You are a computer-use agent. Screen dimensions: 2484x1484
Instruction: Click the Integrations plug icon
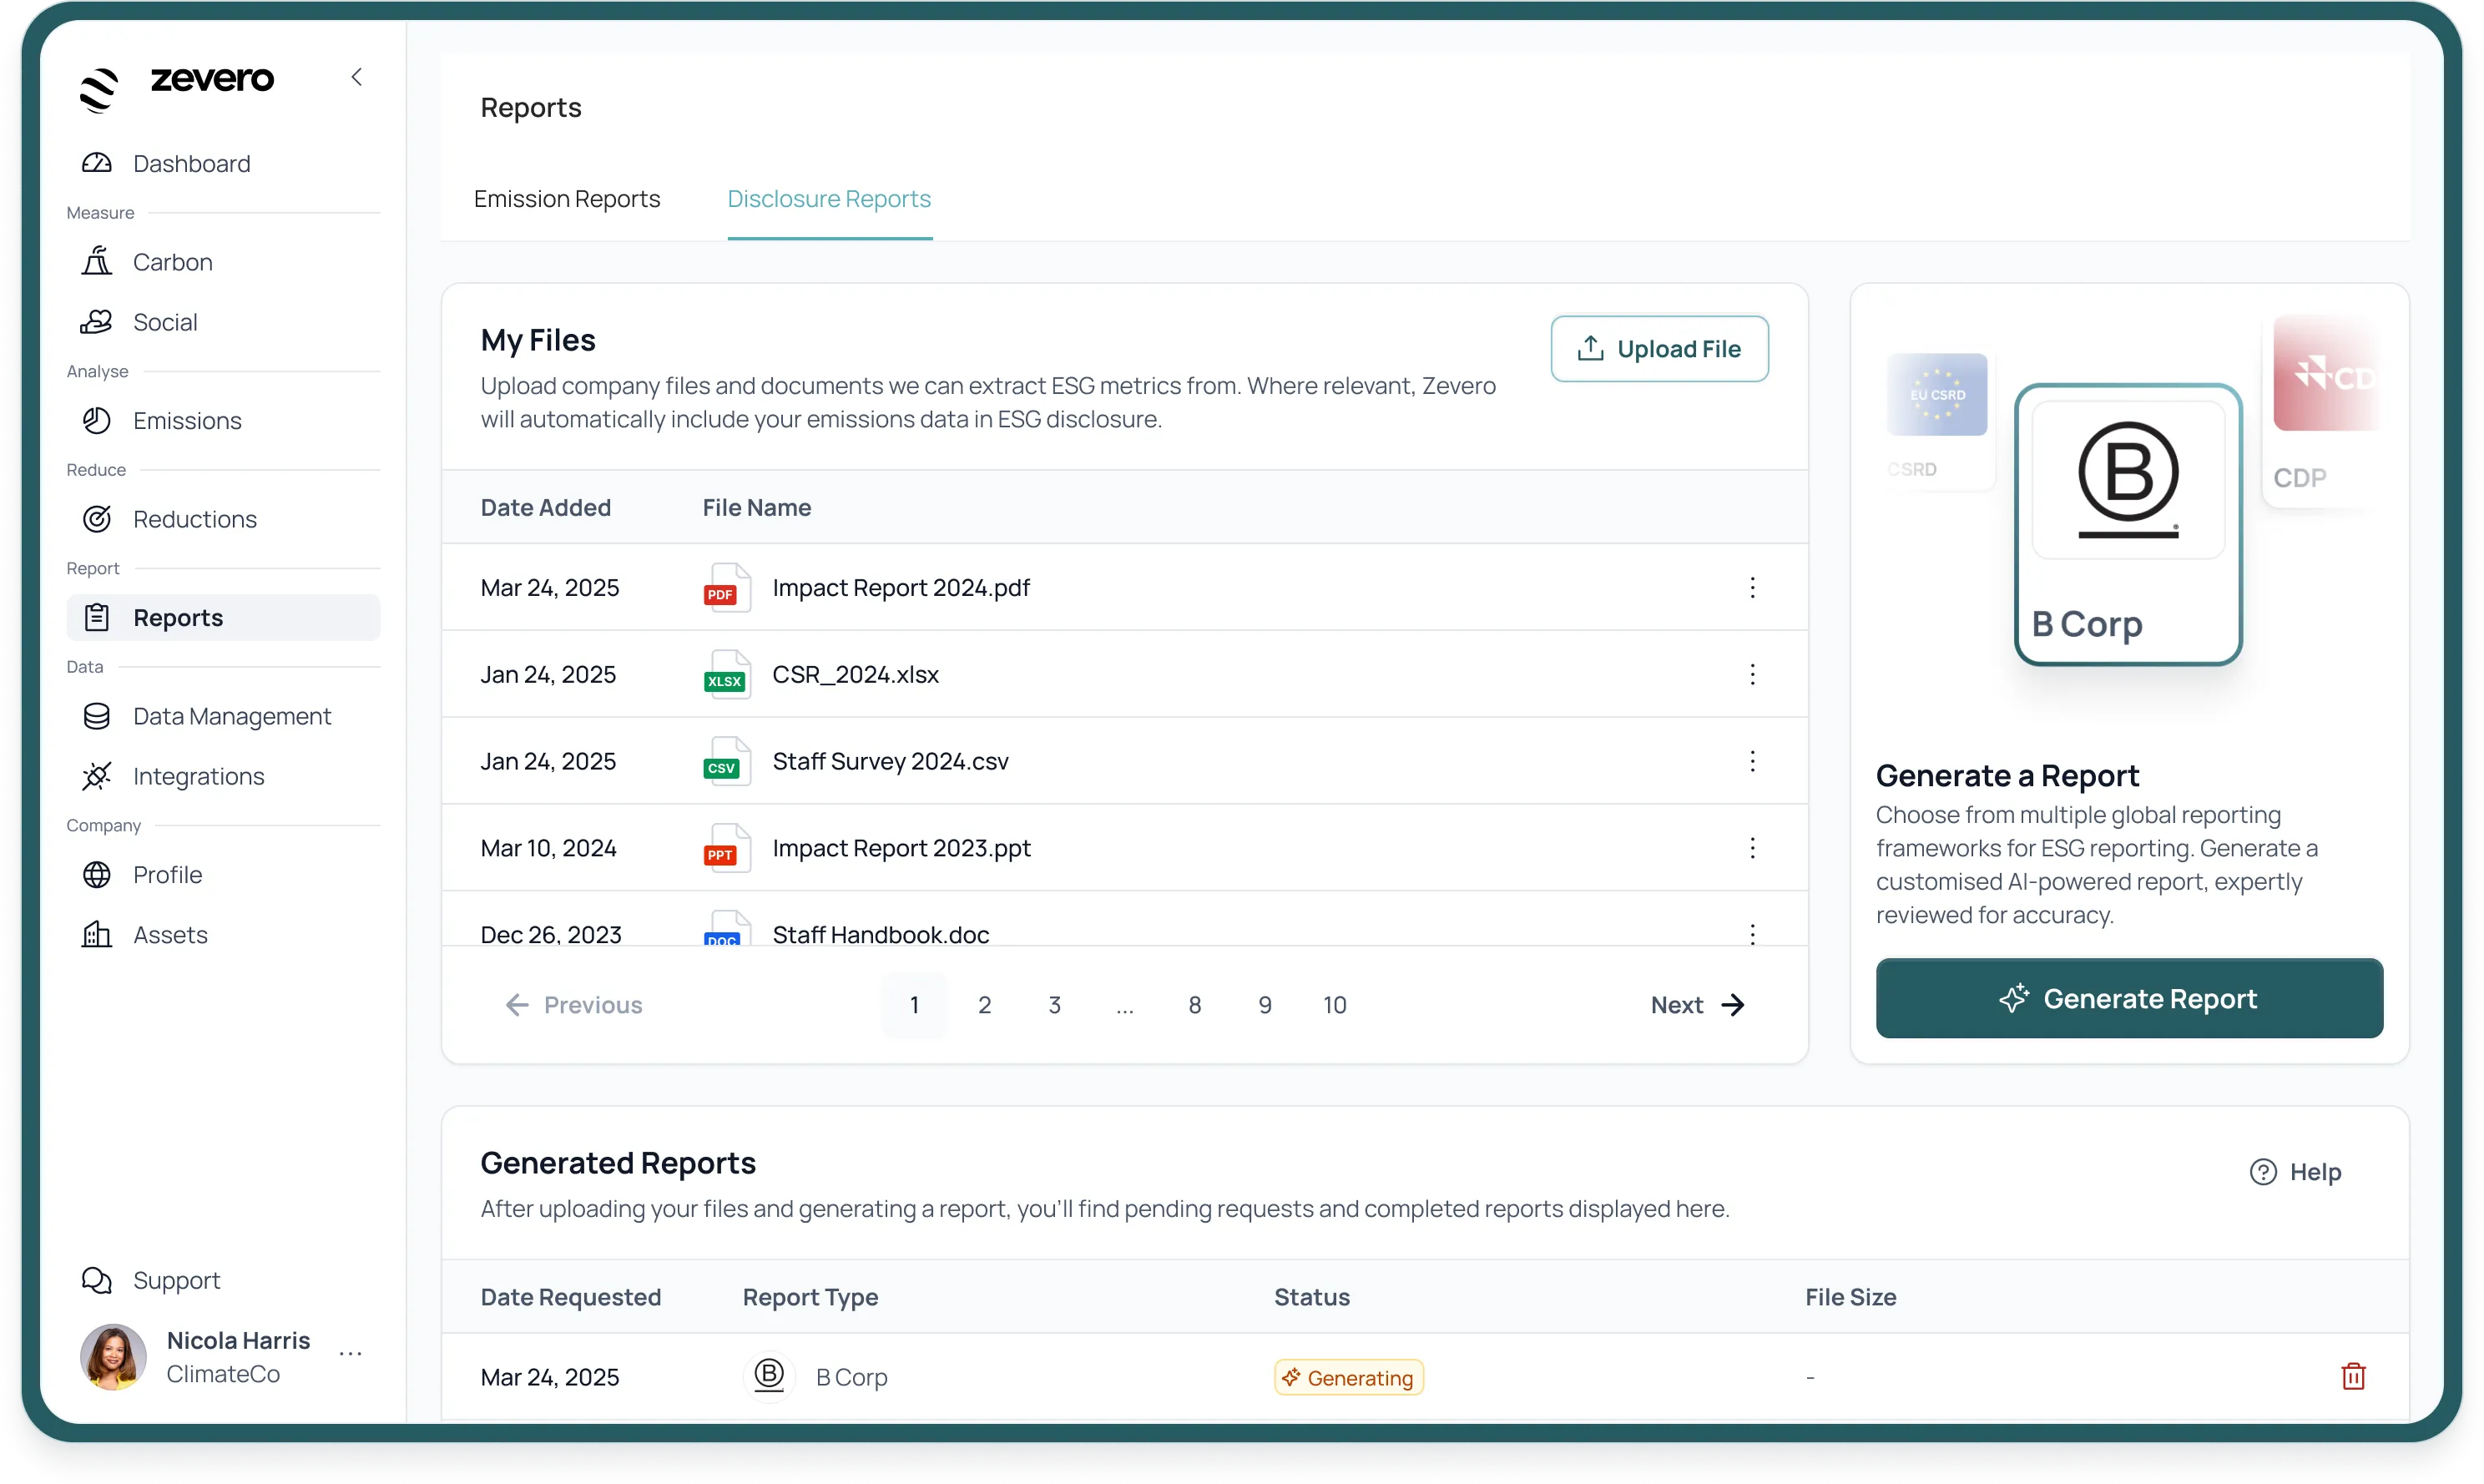tap(97, 776)
